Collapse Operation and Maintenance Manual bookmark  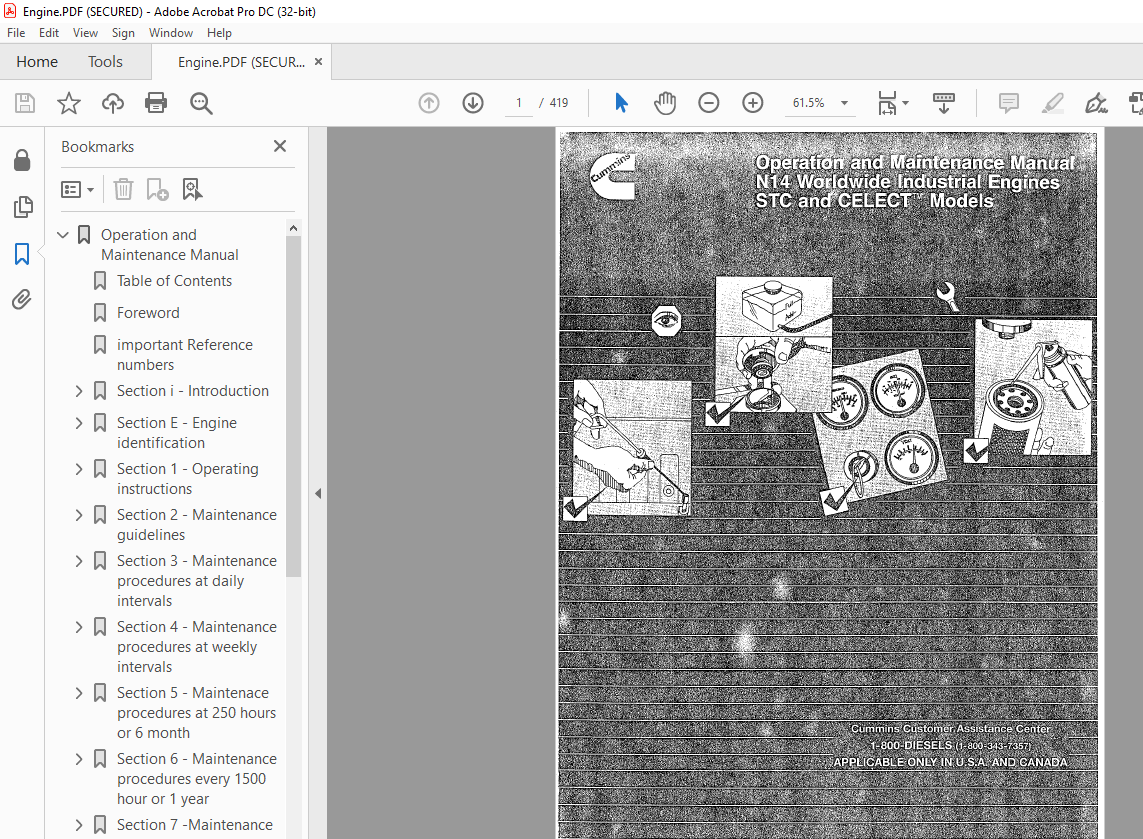(63, 235)
